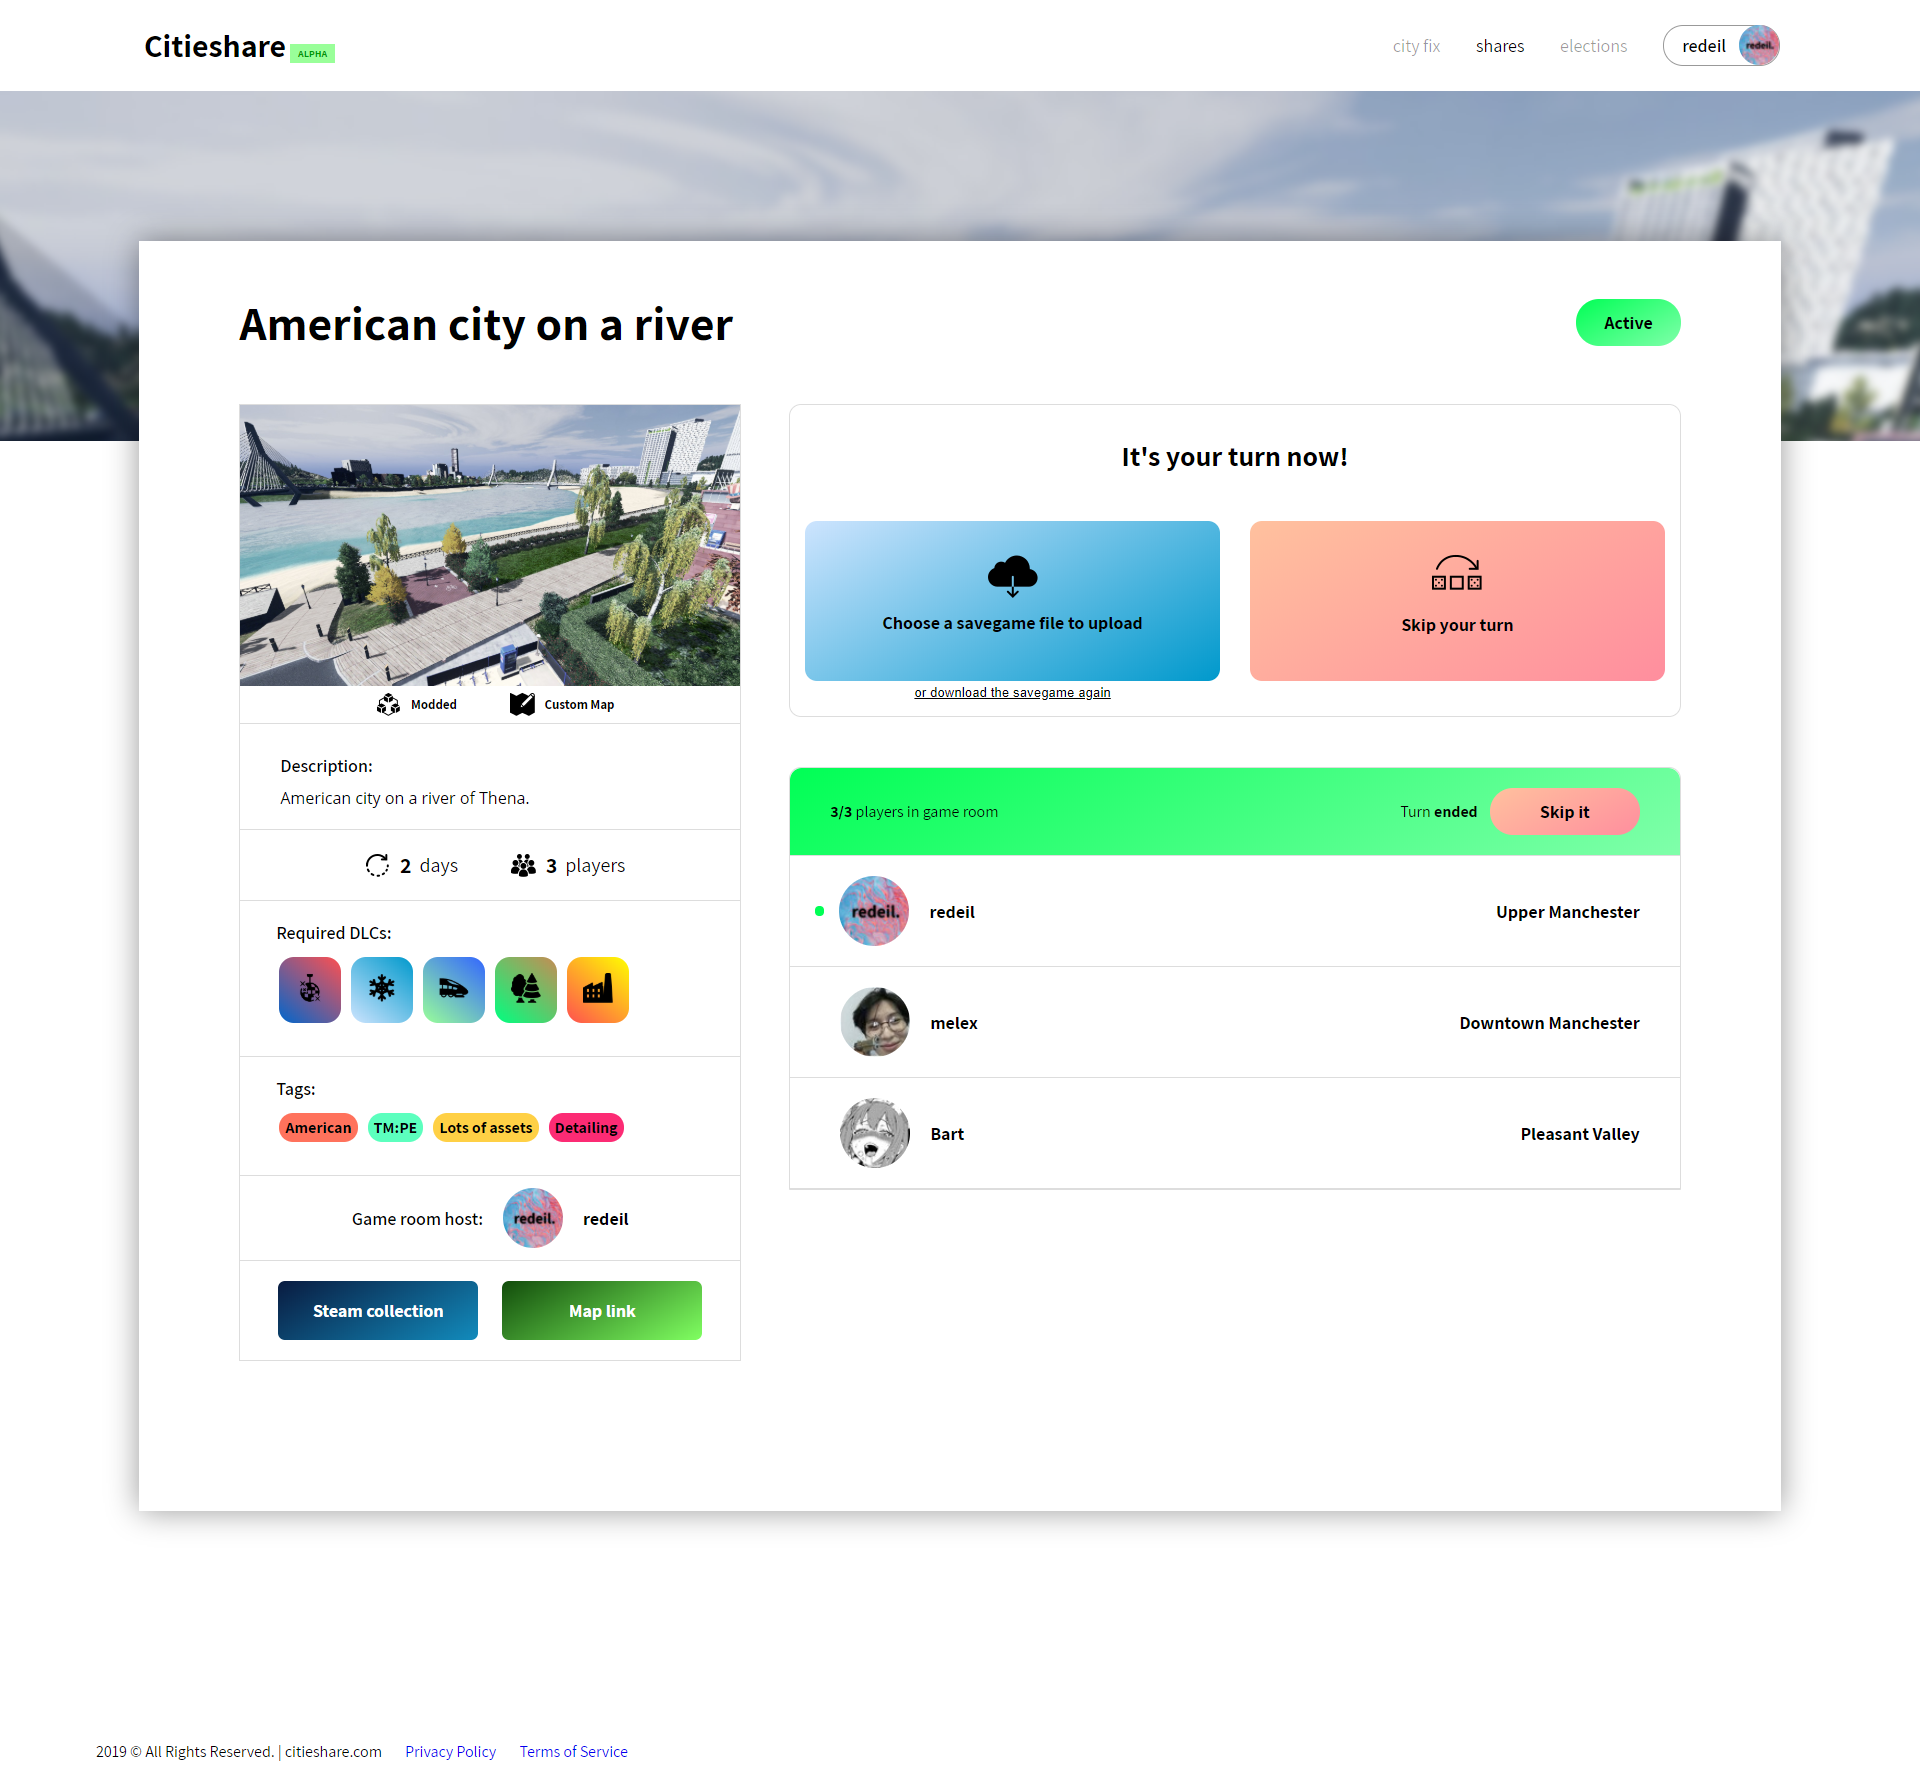Viewport: 1920px width, 1792px height.
Task: Click the shares navigation tab
Action: pos(1501,45)
